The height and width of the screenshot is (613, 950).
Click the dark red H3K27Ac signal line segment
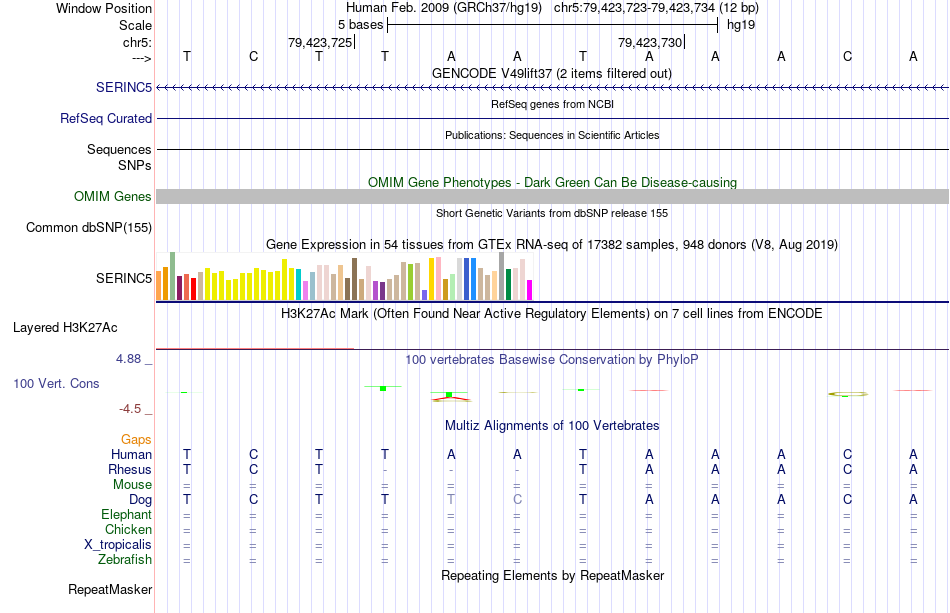(255, 348)
